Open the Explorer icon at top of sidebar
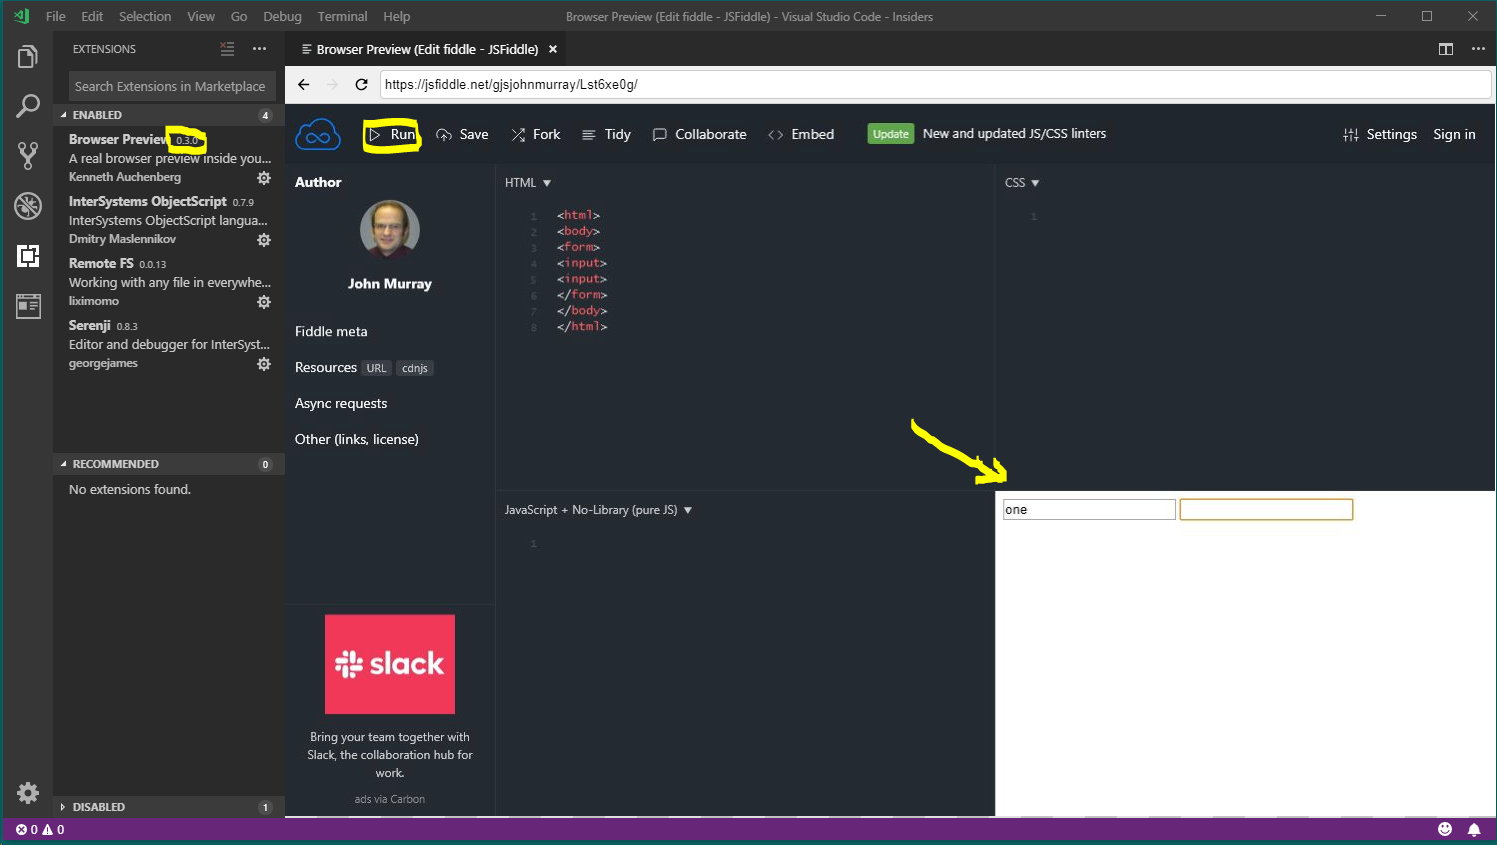 [x=27, y=58]
